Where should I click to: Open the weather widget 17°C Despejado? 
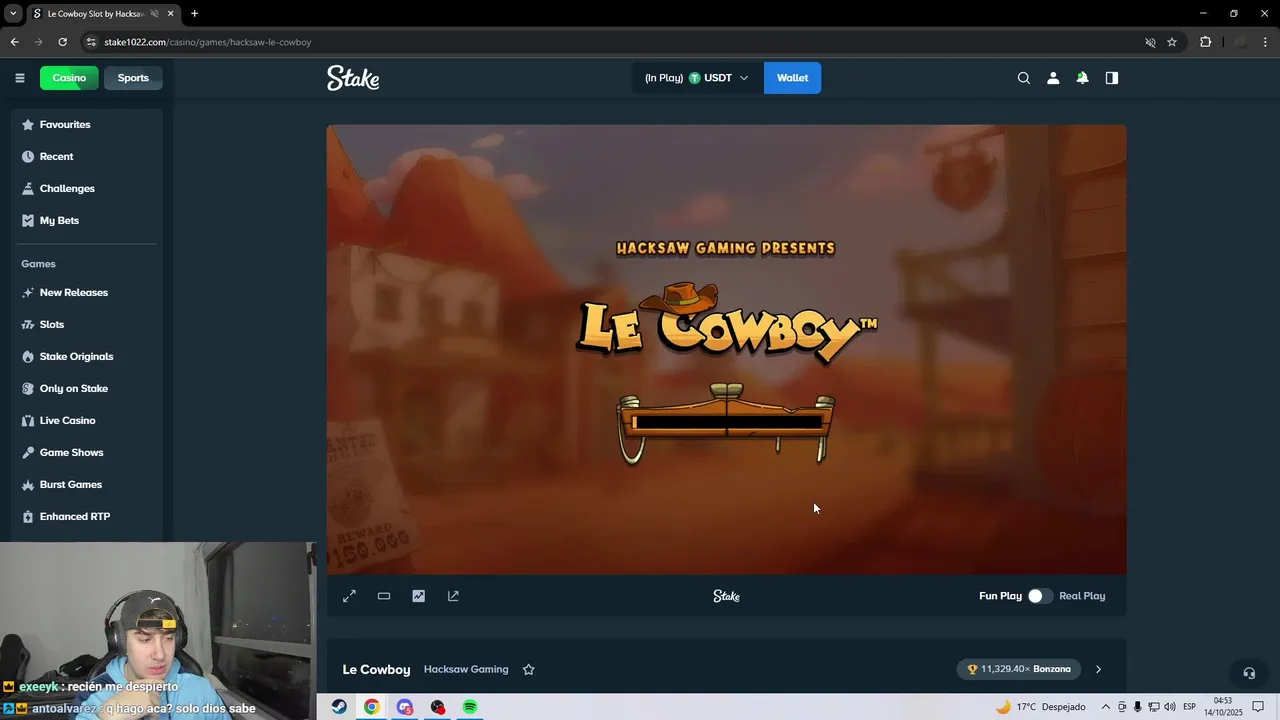pos(1040,707)
